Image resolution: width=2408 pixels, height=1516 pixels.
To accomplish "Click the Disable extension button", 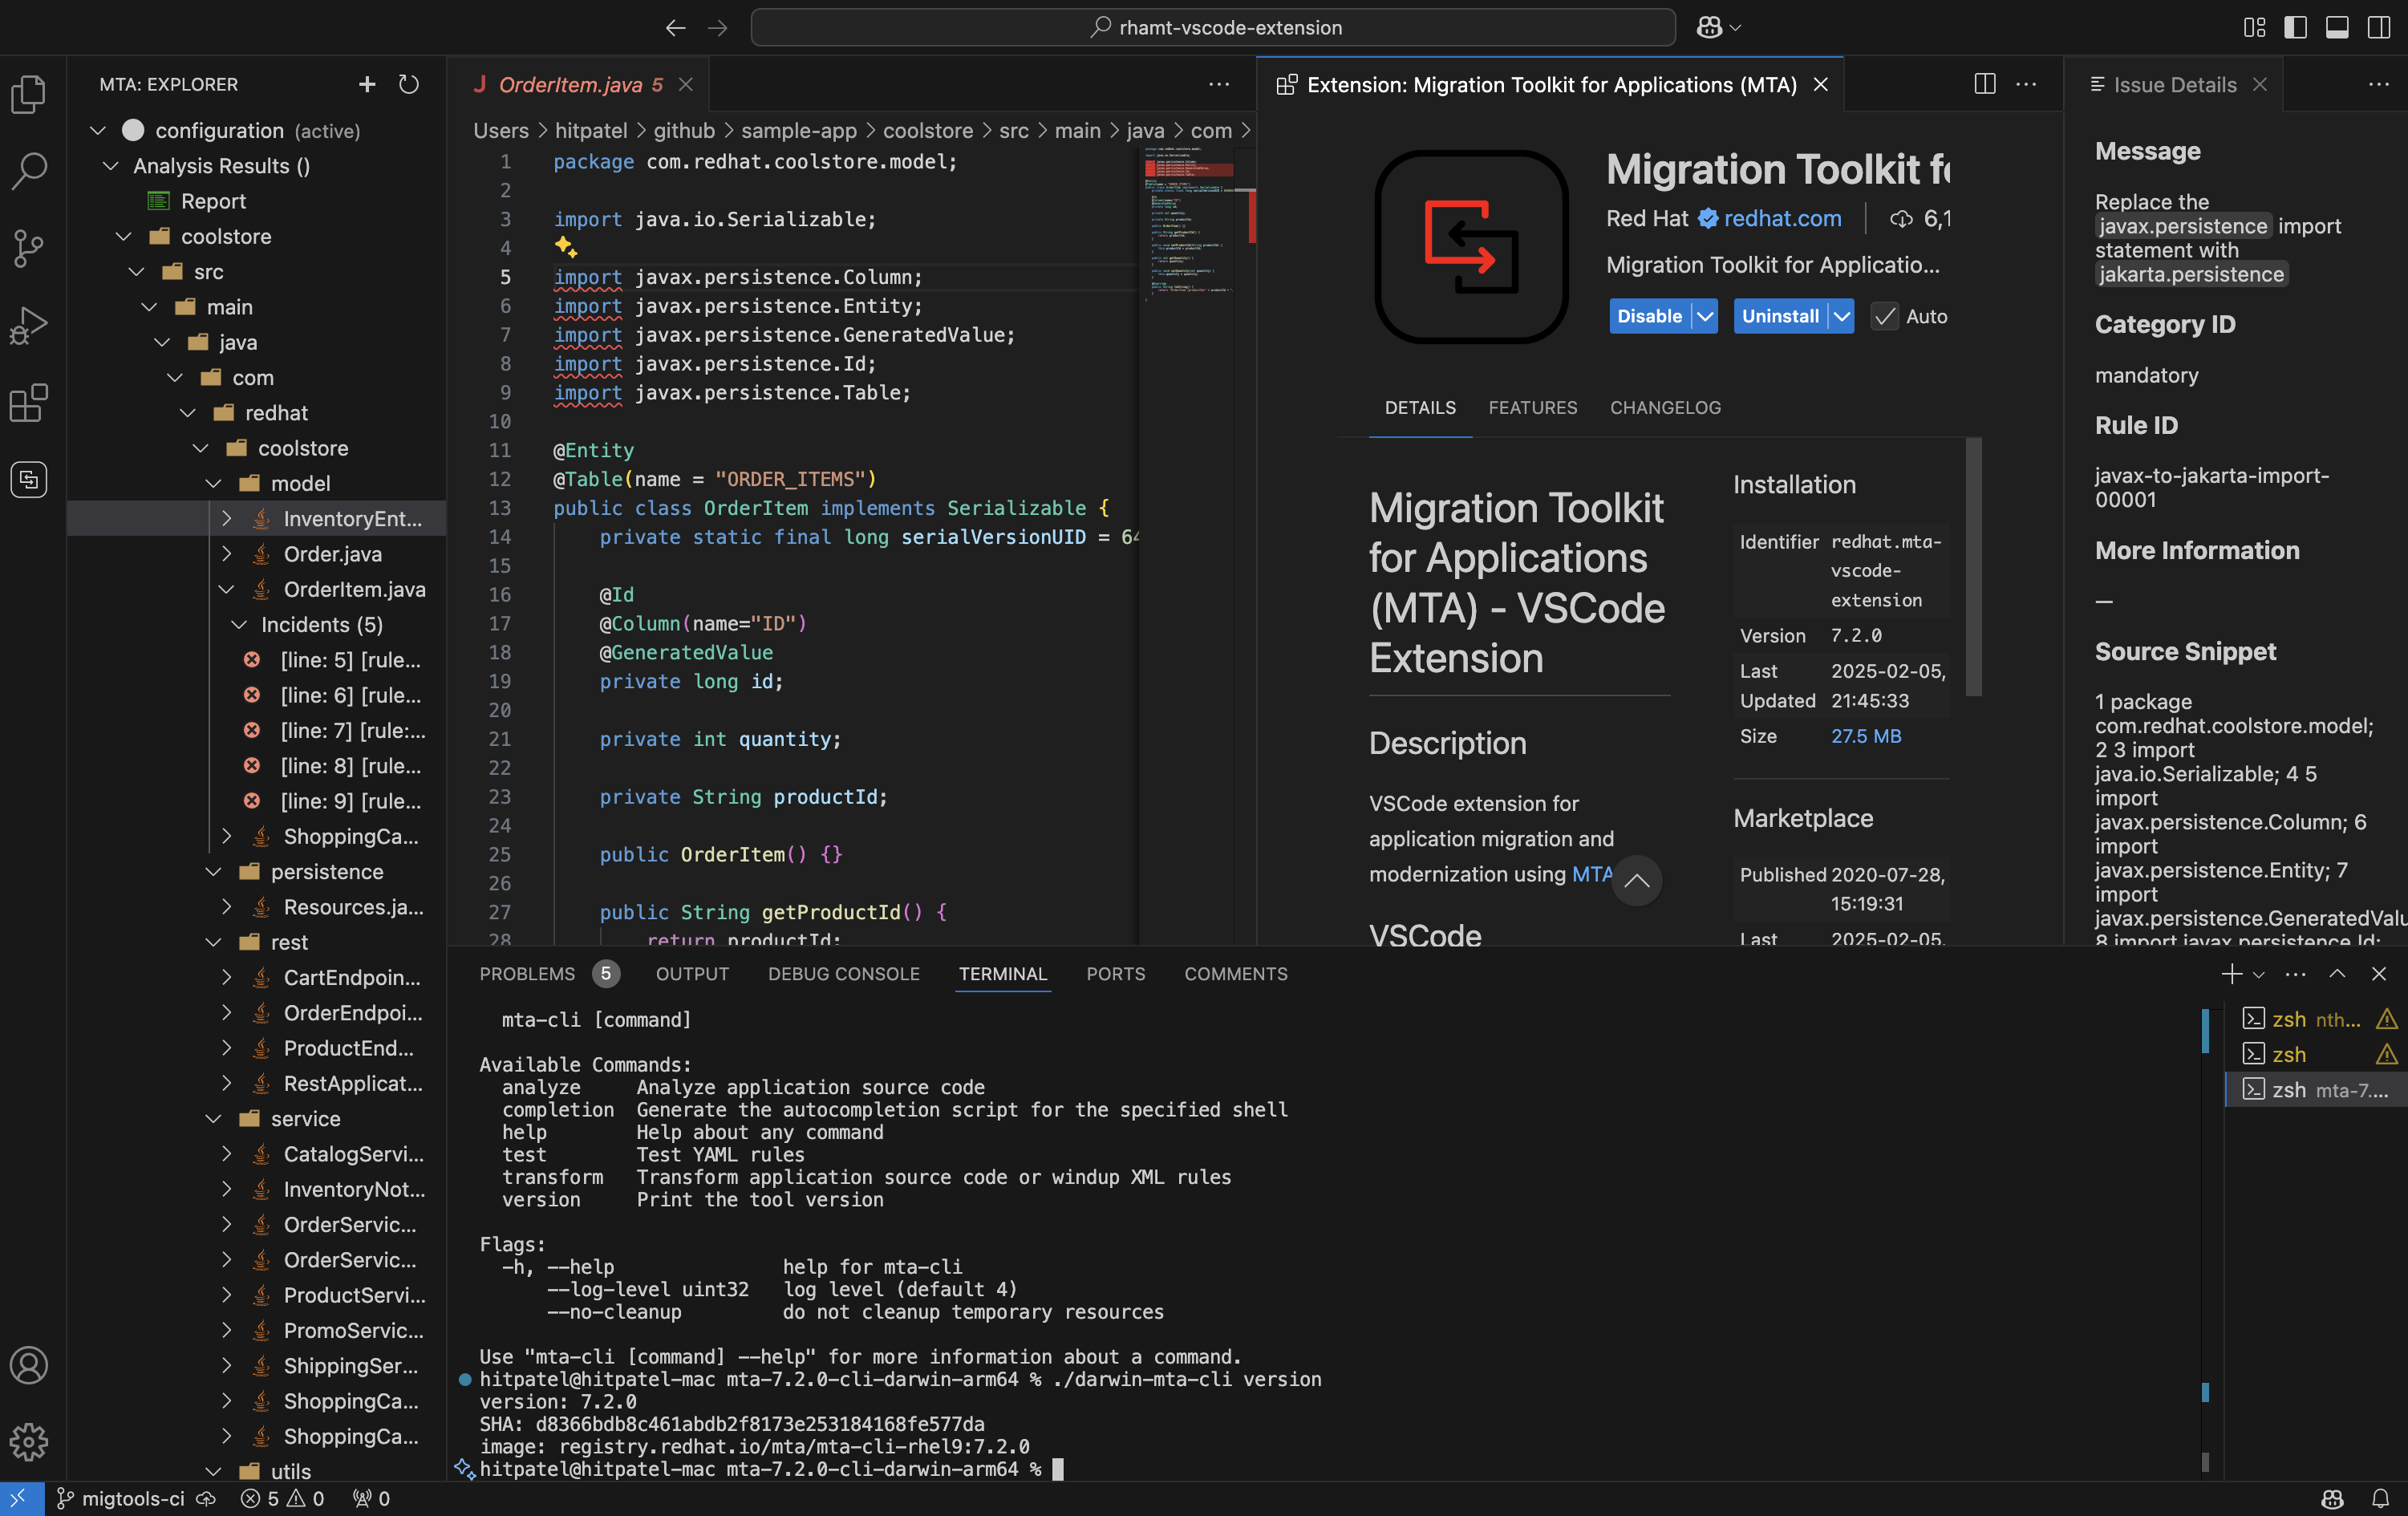I will coord(1649,317).
